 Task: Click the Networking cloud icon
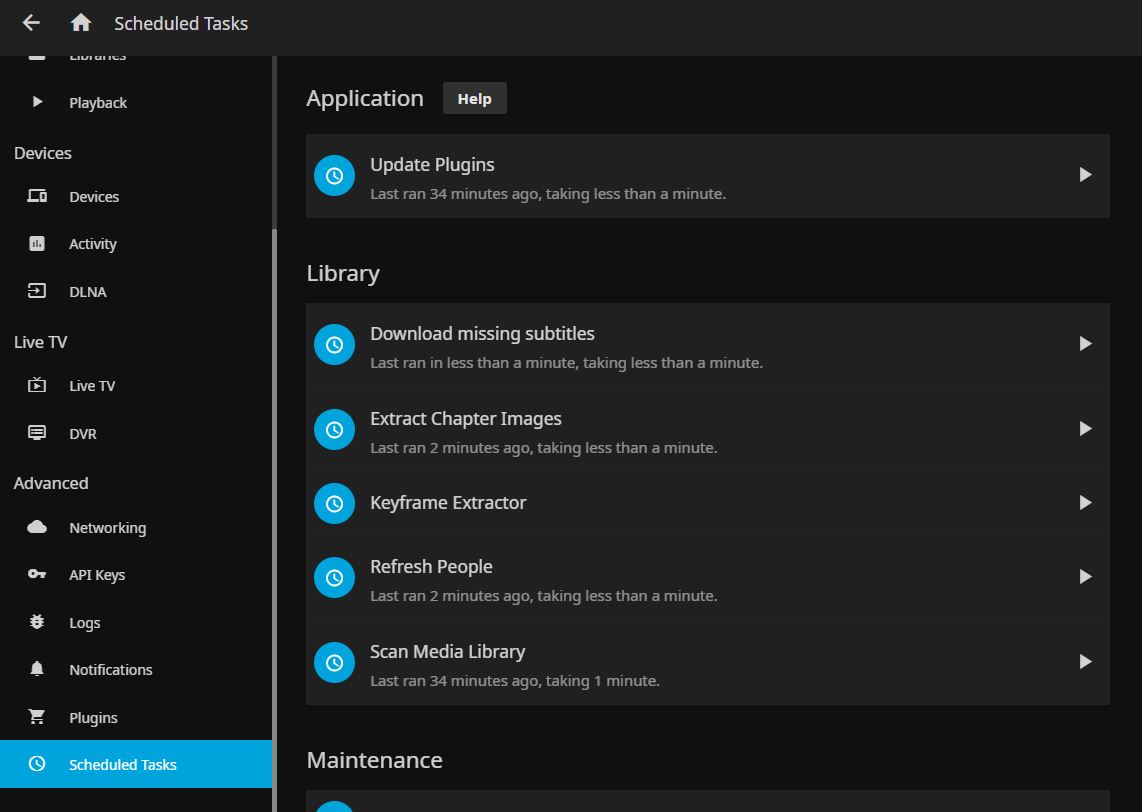pyautogui.click(x=37, y=527)
